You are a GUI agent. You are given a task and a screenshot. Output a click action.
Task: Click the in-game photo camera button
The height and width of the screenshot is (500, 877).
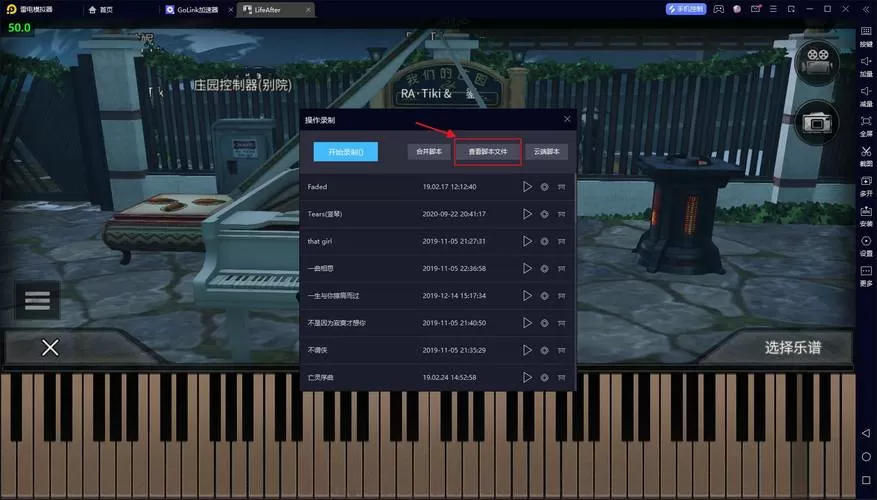pos(817,122)
